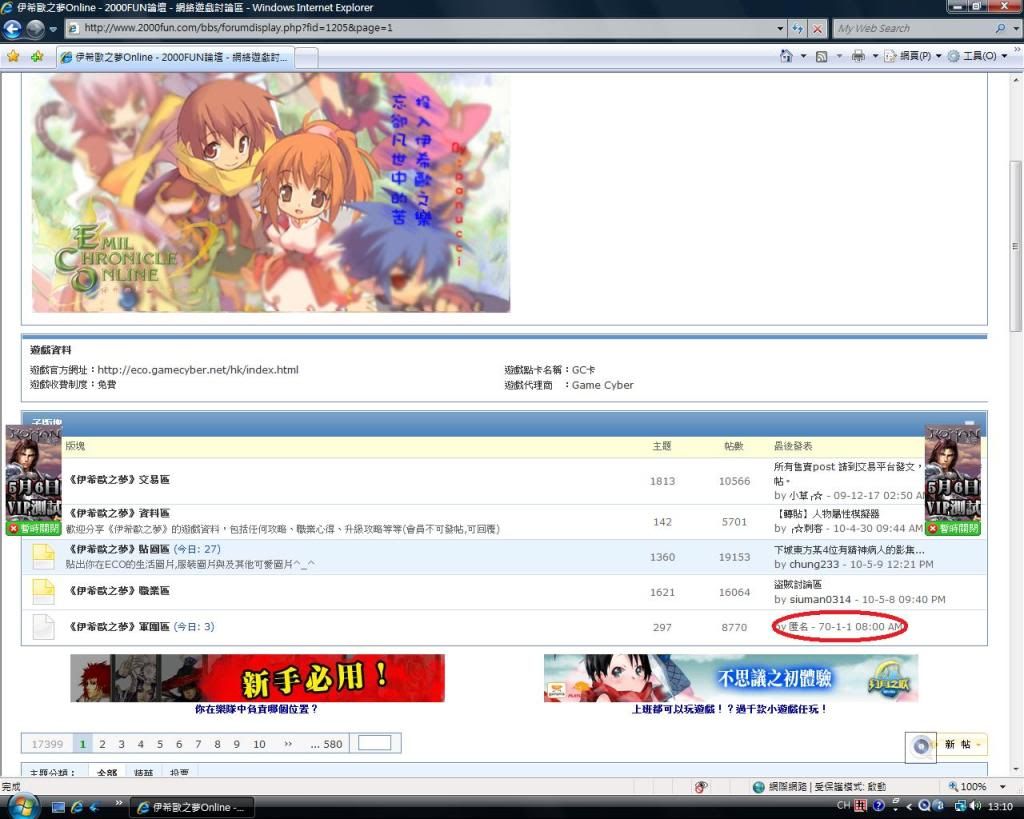Close the left floating VIP ad
1024x819 pixels.
pos(34,528)
